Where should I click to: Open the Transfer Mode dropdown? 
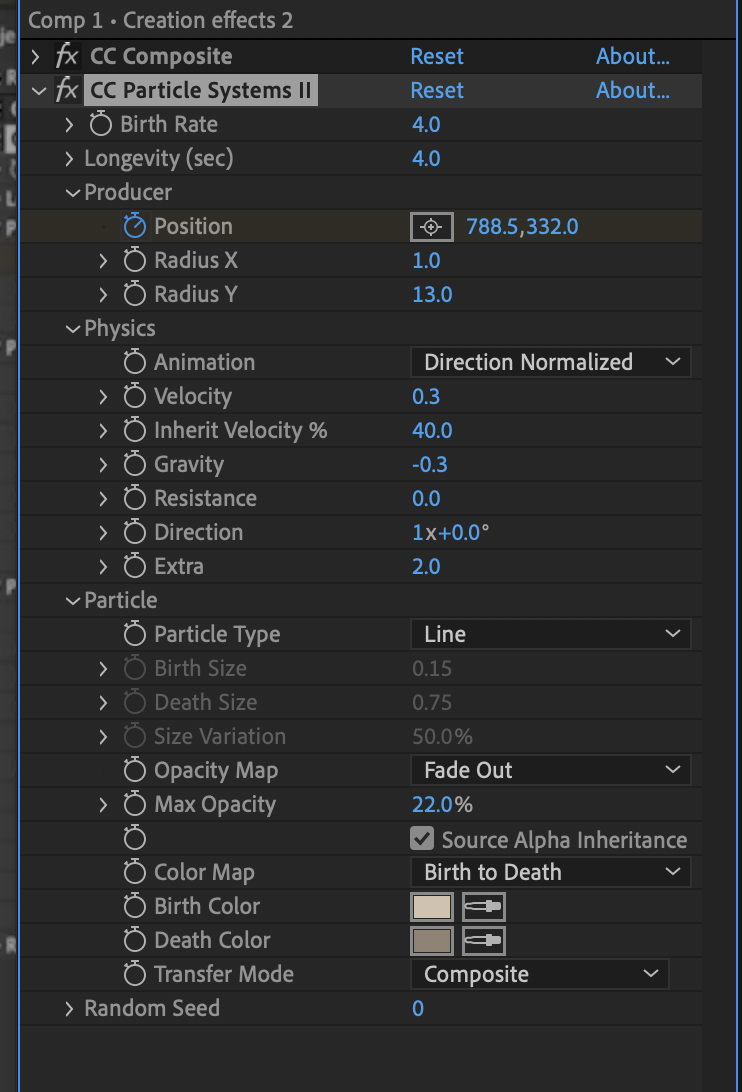pos(540,974)
